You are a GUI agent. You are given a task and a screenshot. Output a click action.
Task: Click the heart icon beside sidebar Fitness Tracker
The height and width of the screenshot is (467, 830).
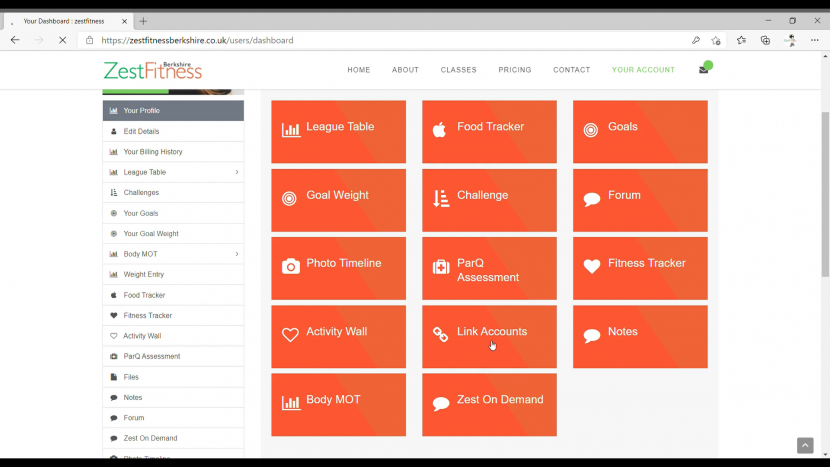pyautogui.click(x=113, y=316)
